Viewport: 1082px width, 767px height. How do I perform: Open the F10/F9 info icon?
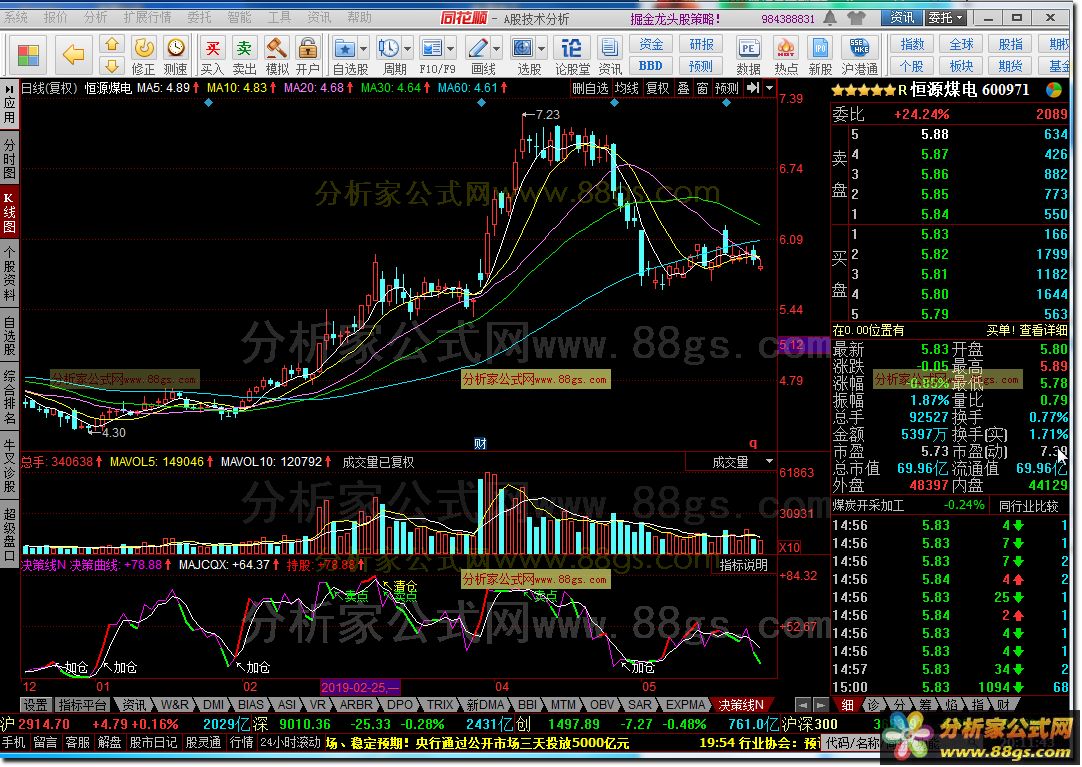tap(432, 48)
